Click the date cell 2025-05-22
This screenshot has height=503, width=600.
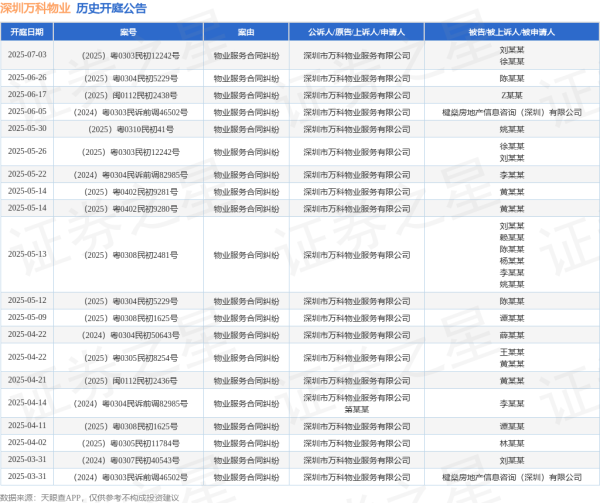[x=27, y=174]
